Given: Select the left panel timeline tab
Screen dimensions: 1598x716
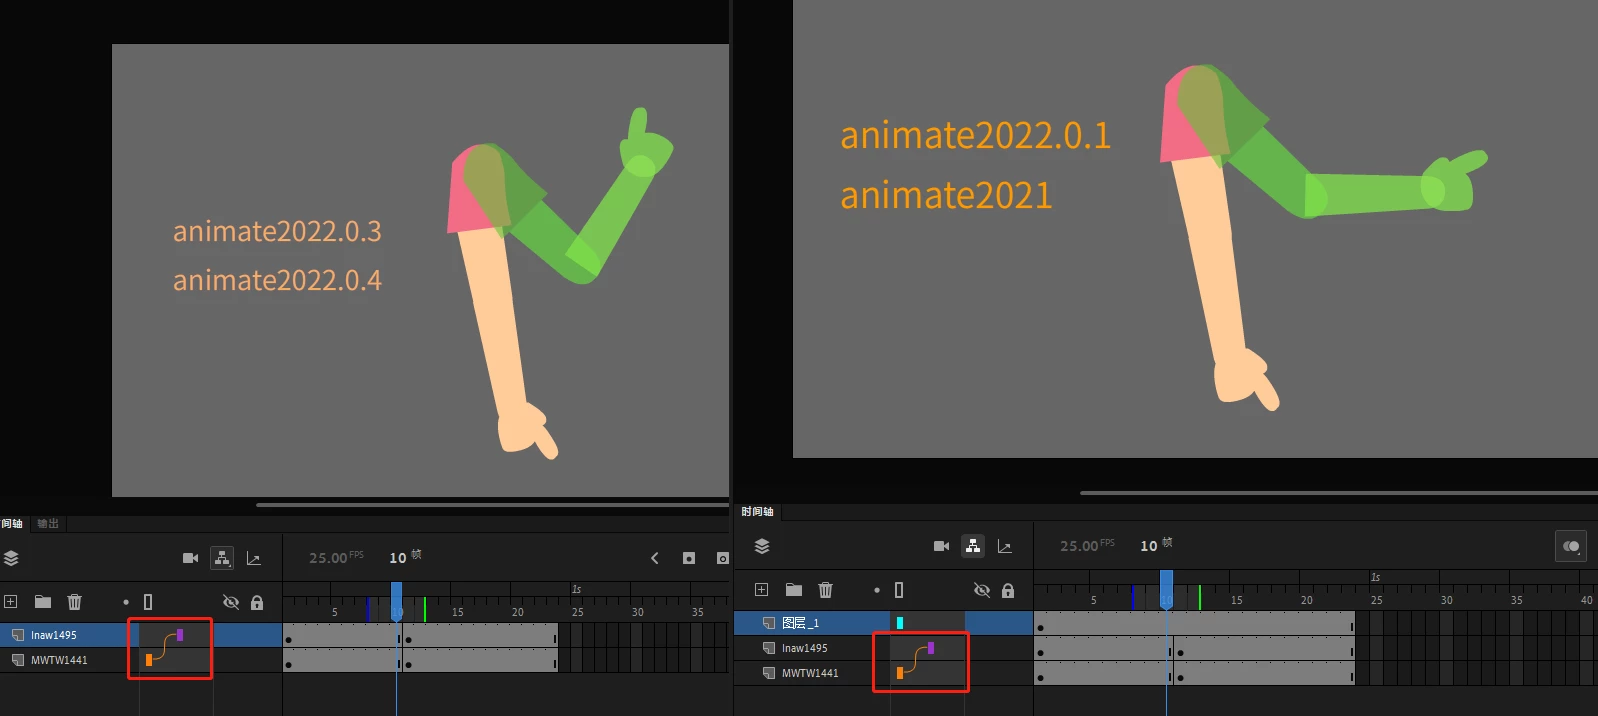Looking at the screenshot, I should coord(12,524).
